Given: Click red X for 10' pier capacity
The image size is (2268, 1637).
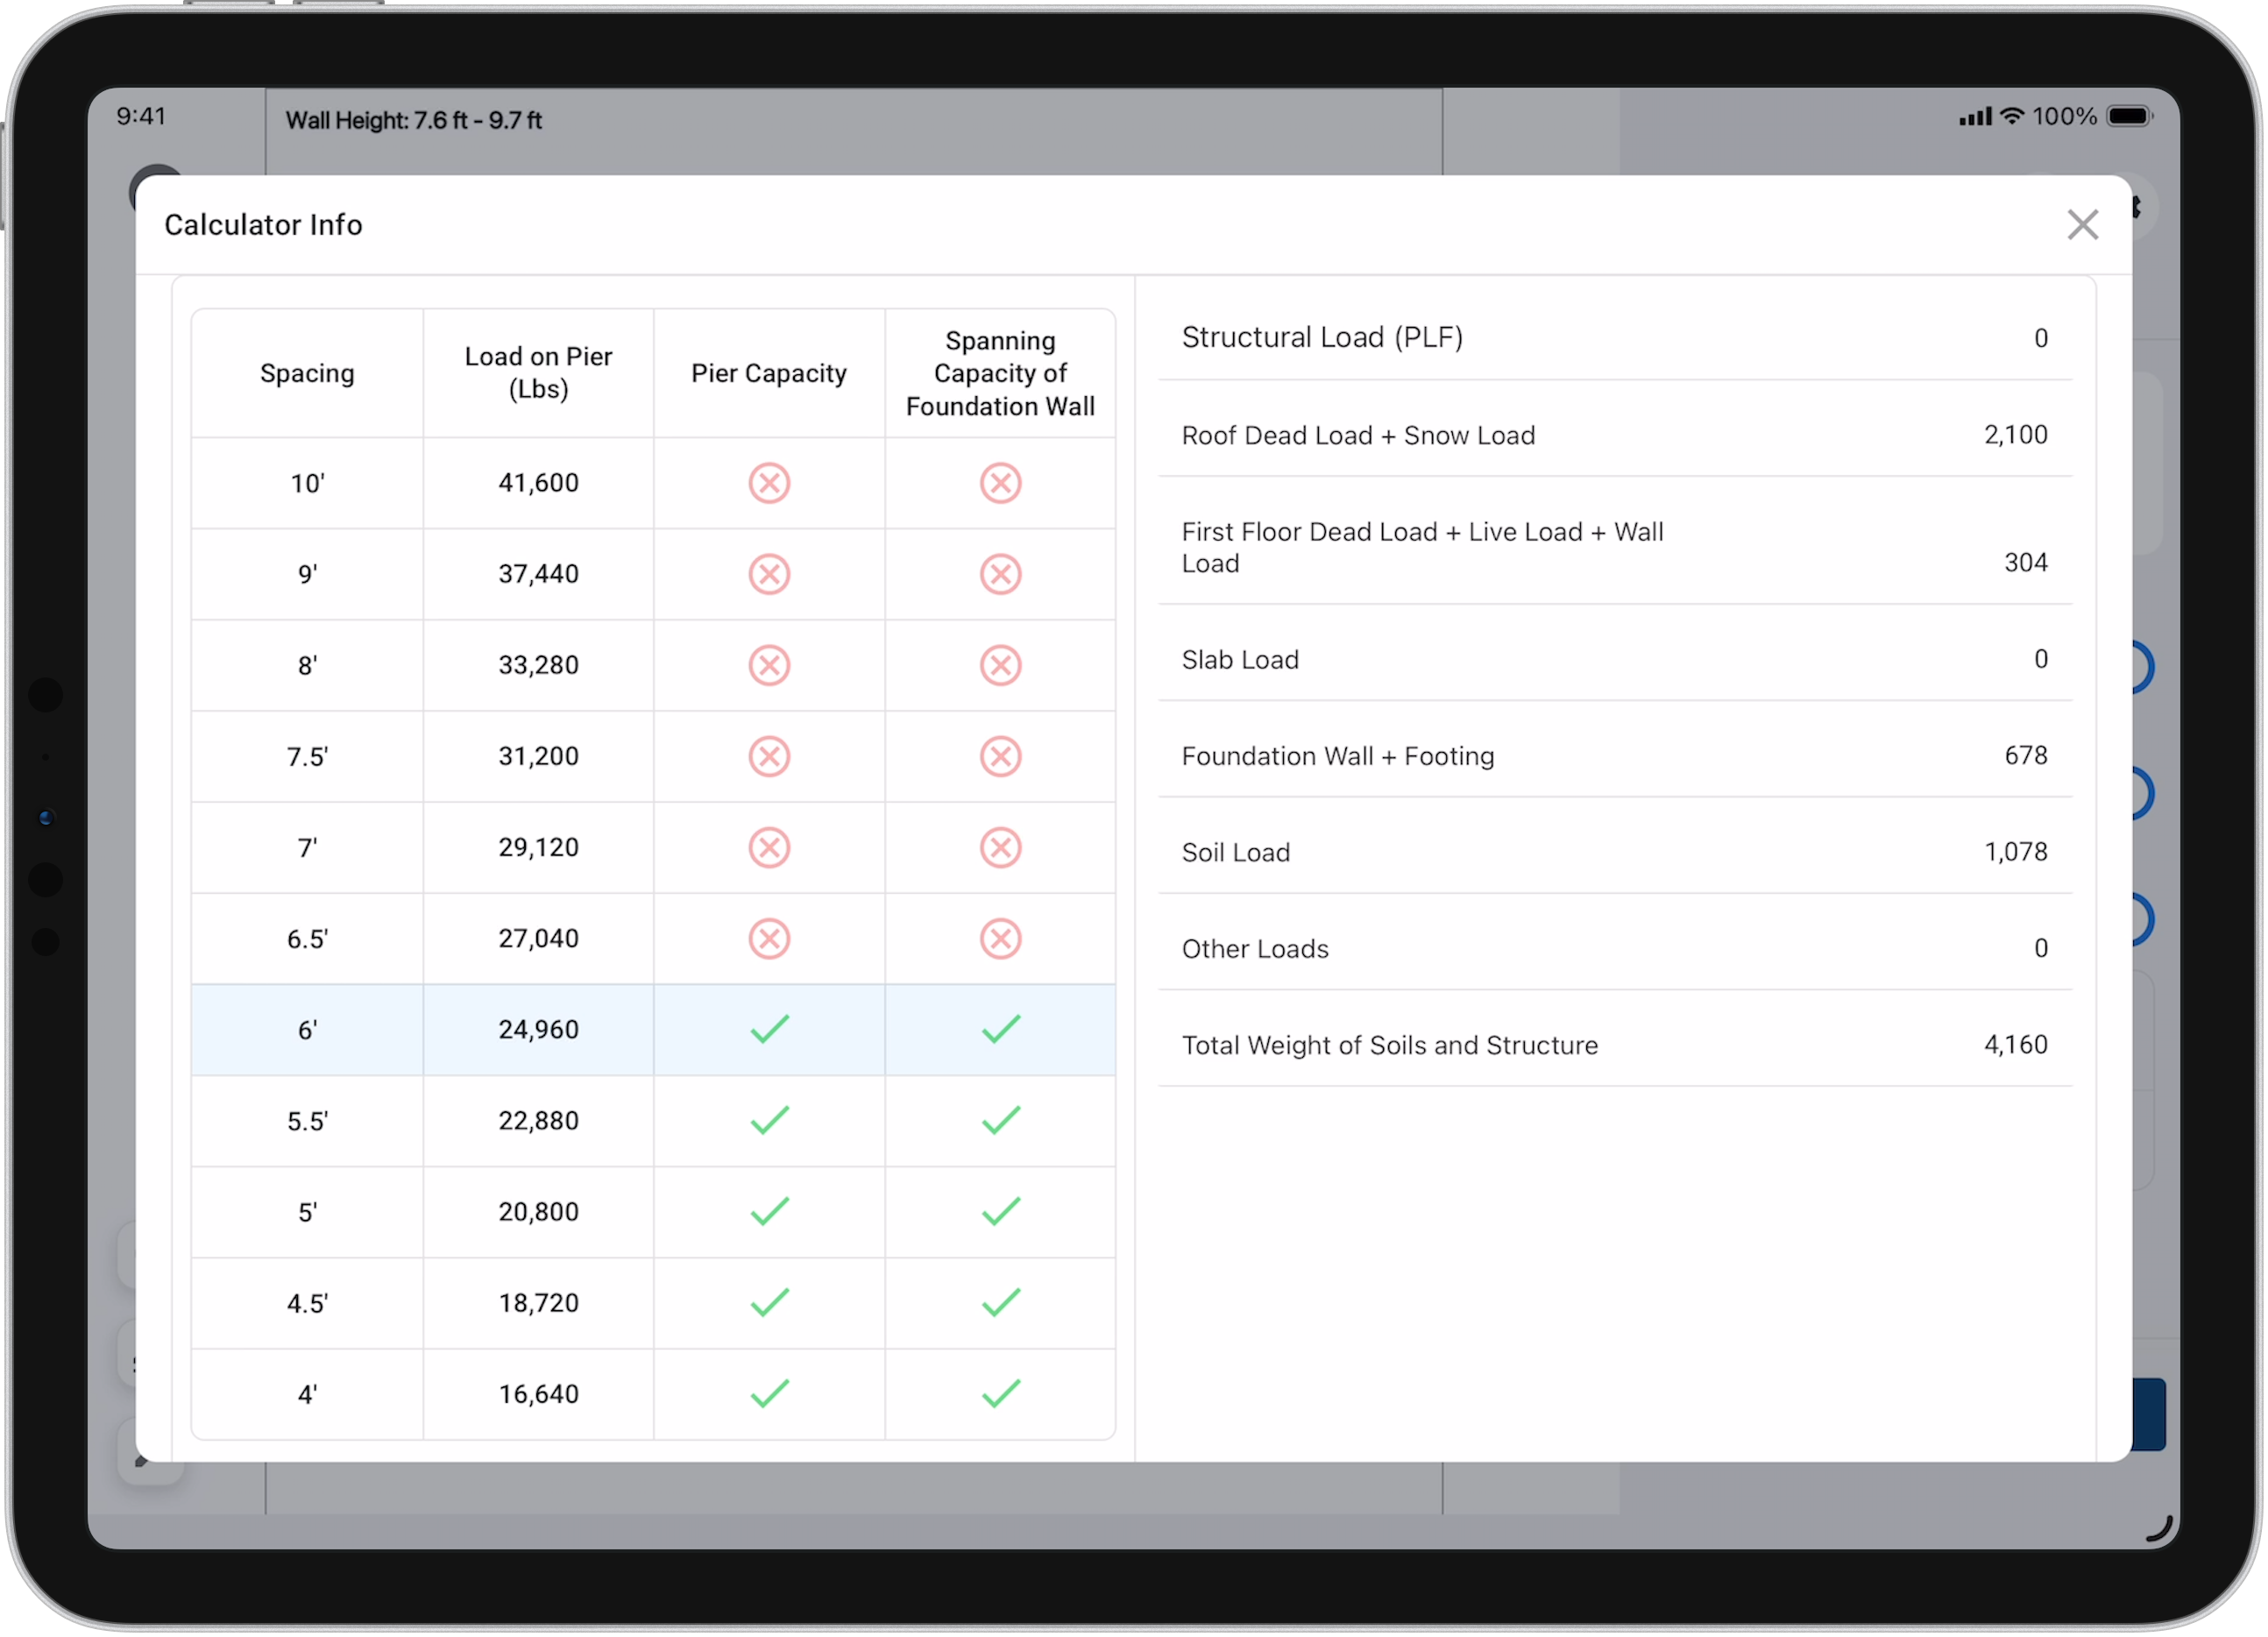Looking at the screenshot, I should coord(769,483).
